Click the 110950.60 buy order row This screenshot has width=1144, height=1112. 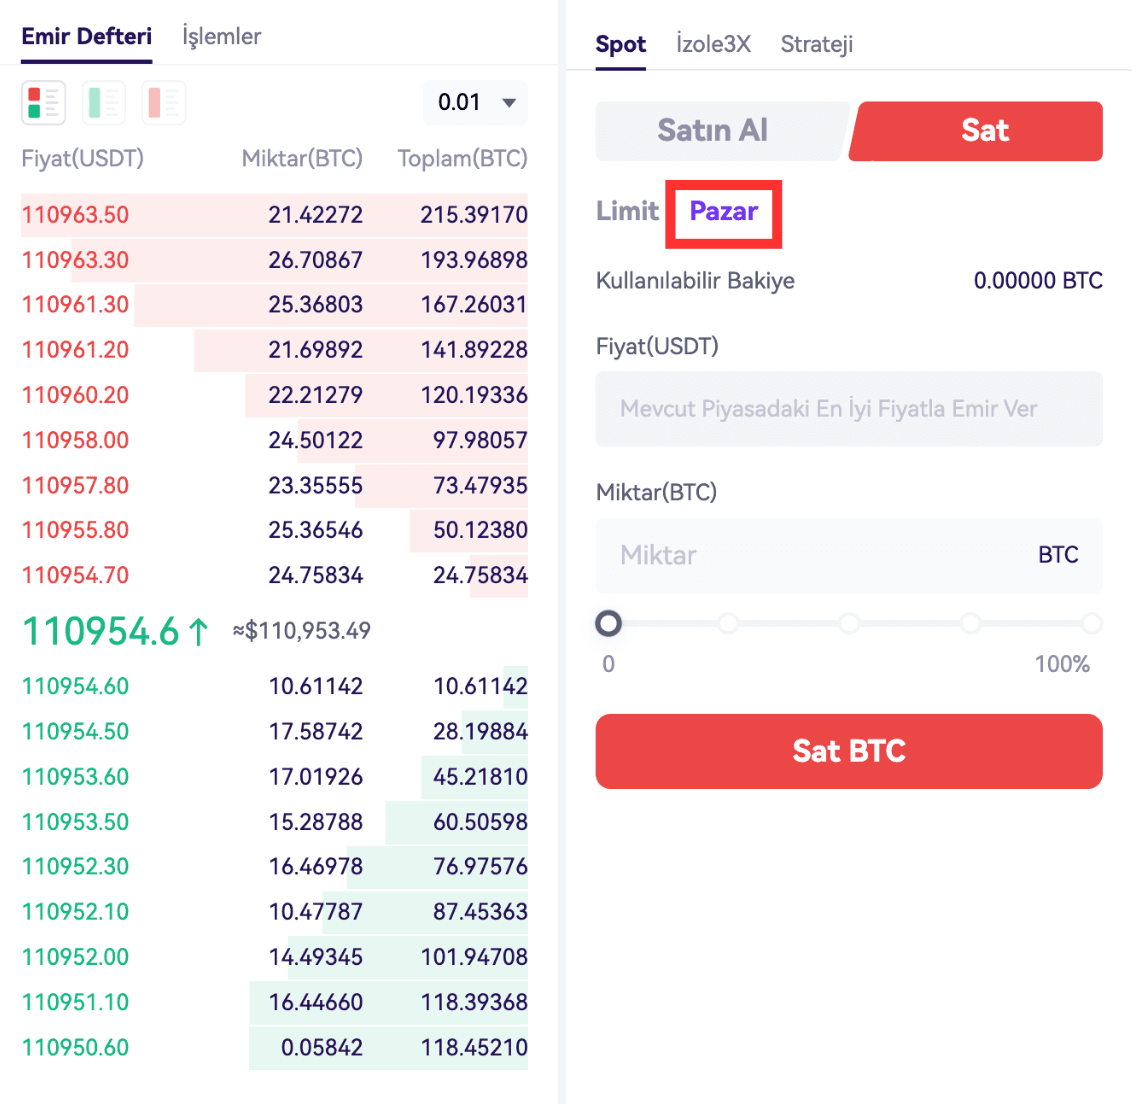coord(274,1048)
